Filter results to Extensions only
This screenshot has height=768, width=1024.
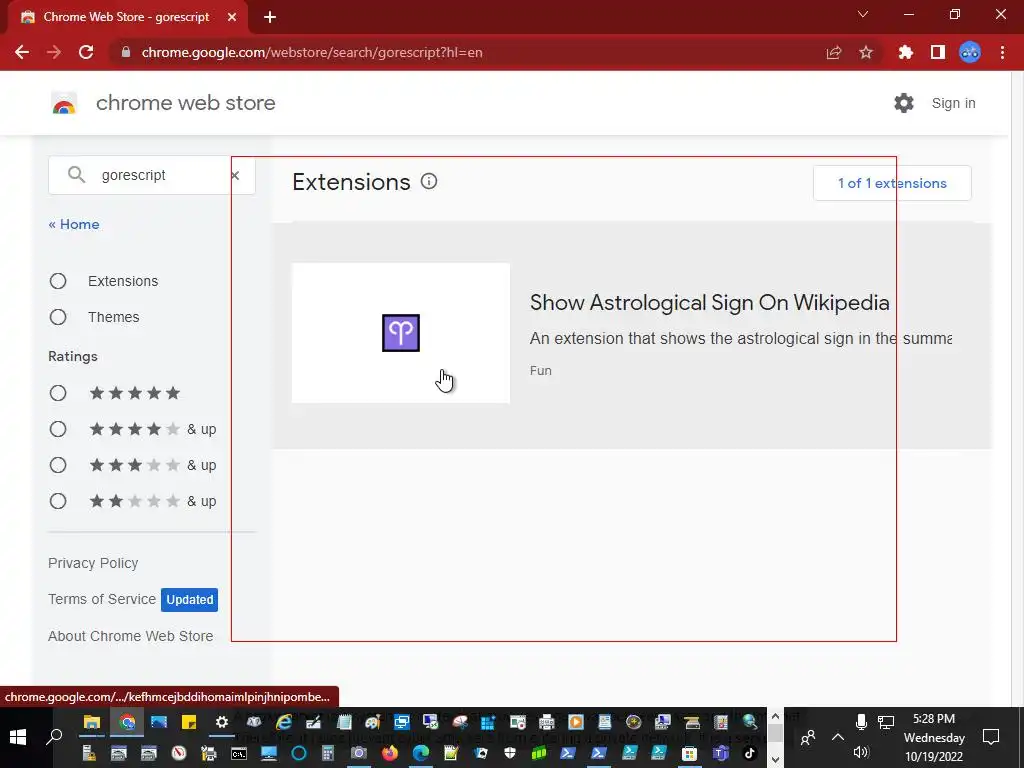pyautogui.click(x=58, y=281)
